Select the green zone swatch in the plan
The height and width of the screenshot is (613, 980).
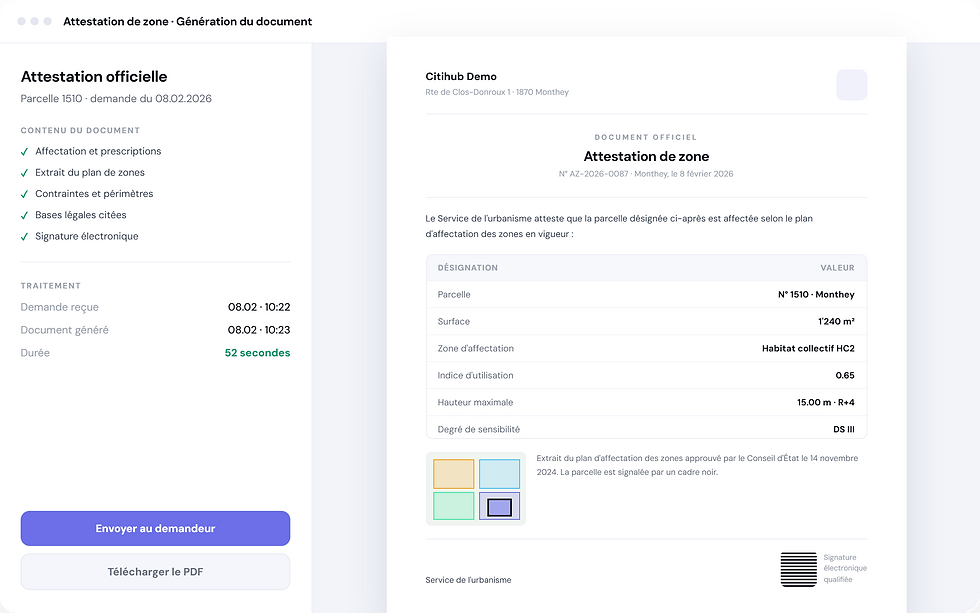tap(454, 506)
